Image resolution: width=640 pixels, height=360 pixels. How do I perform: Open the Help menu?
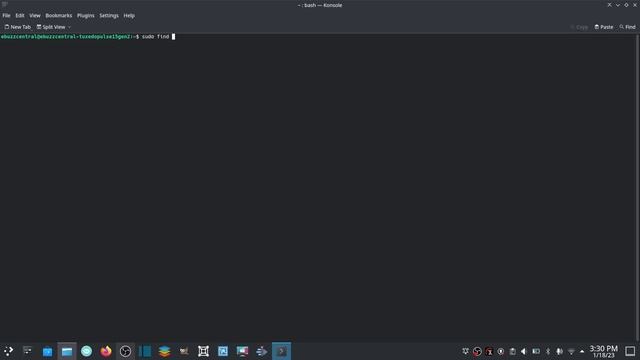point(129,16)
